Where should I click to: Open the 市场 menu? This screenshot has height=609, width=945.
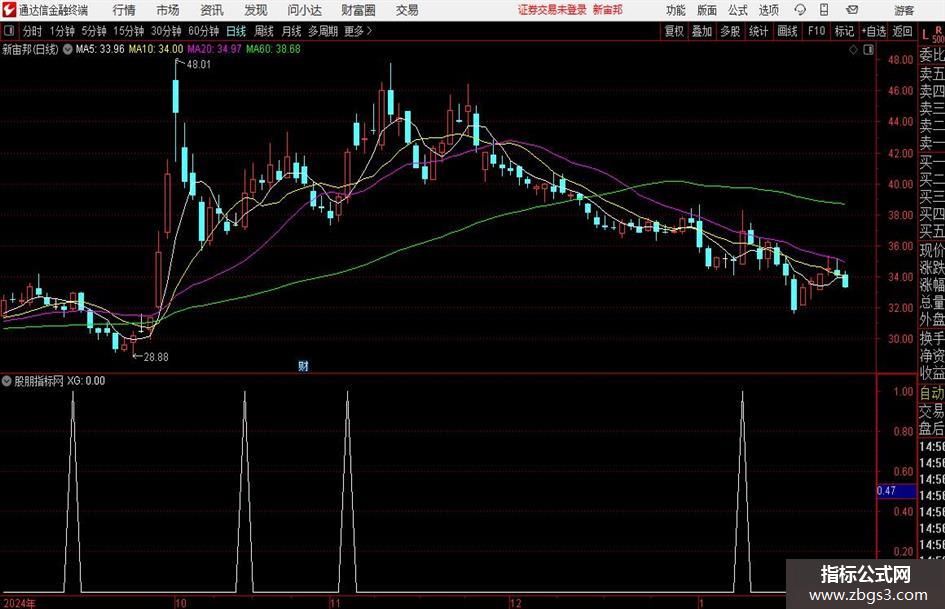coord(168,10)
